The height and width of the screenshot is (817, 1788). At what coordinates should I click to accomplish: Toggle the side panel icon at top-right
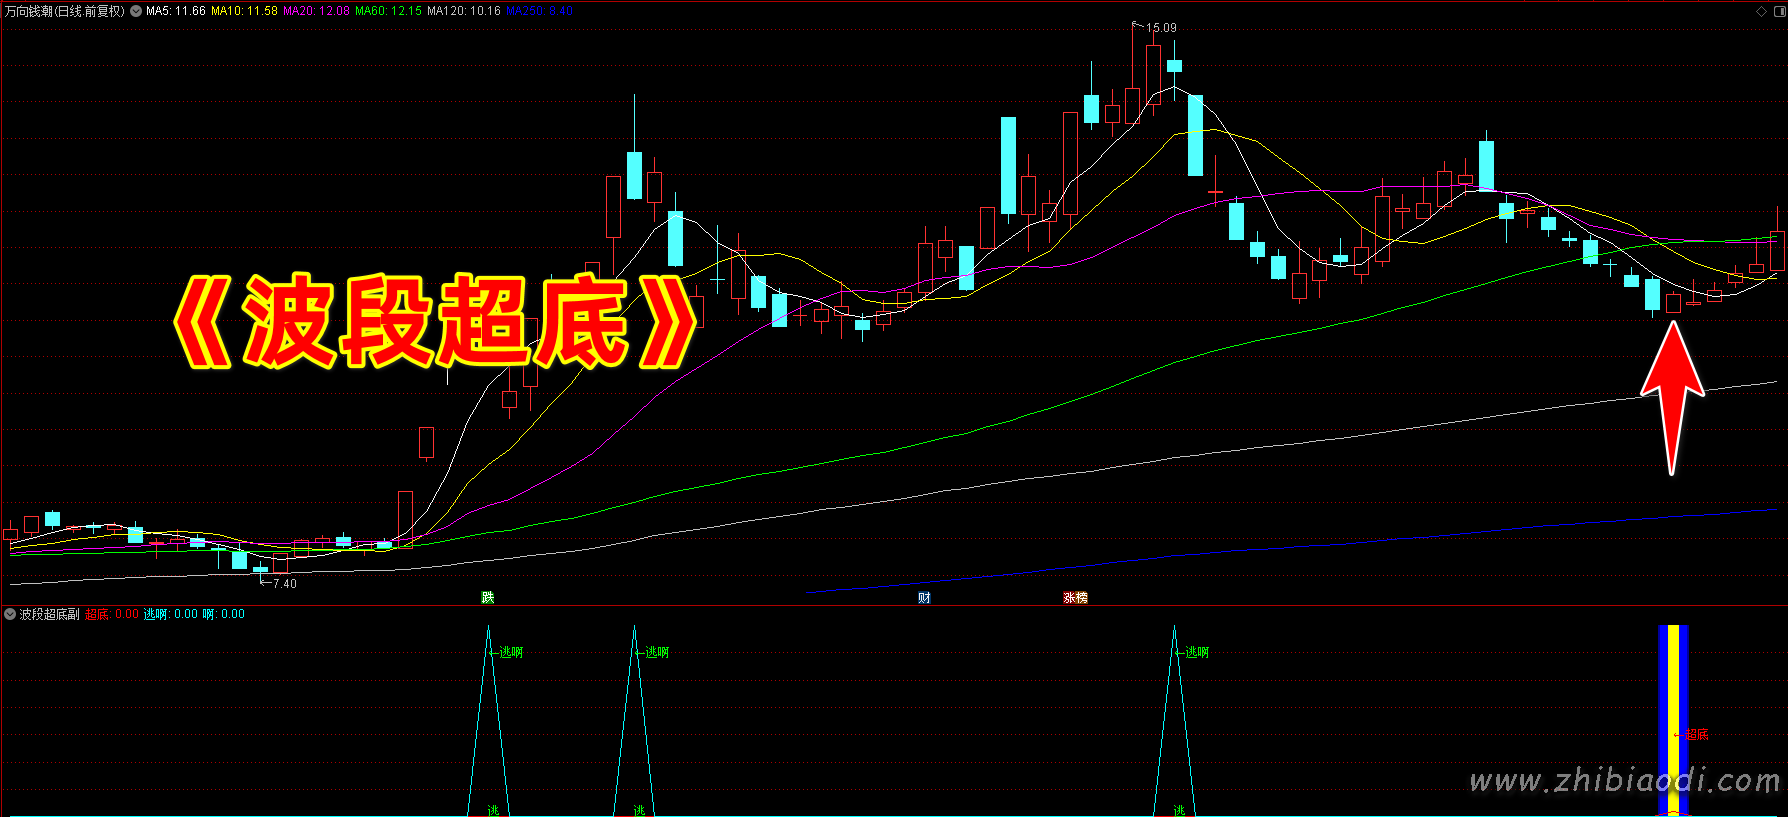tap(1778, 11)
